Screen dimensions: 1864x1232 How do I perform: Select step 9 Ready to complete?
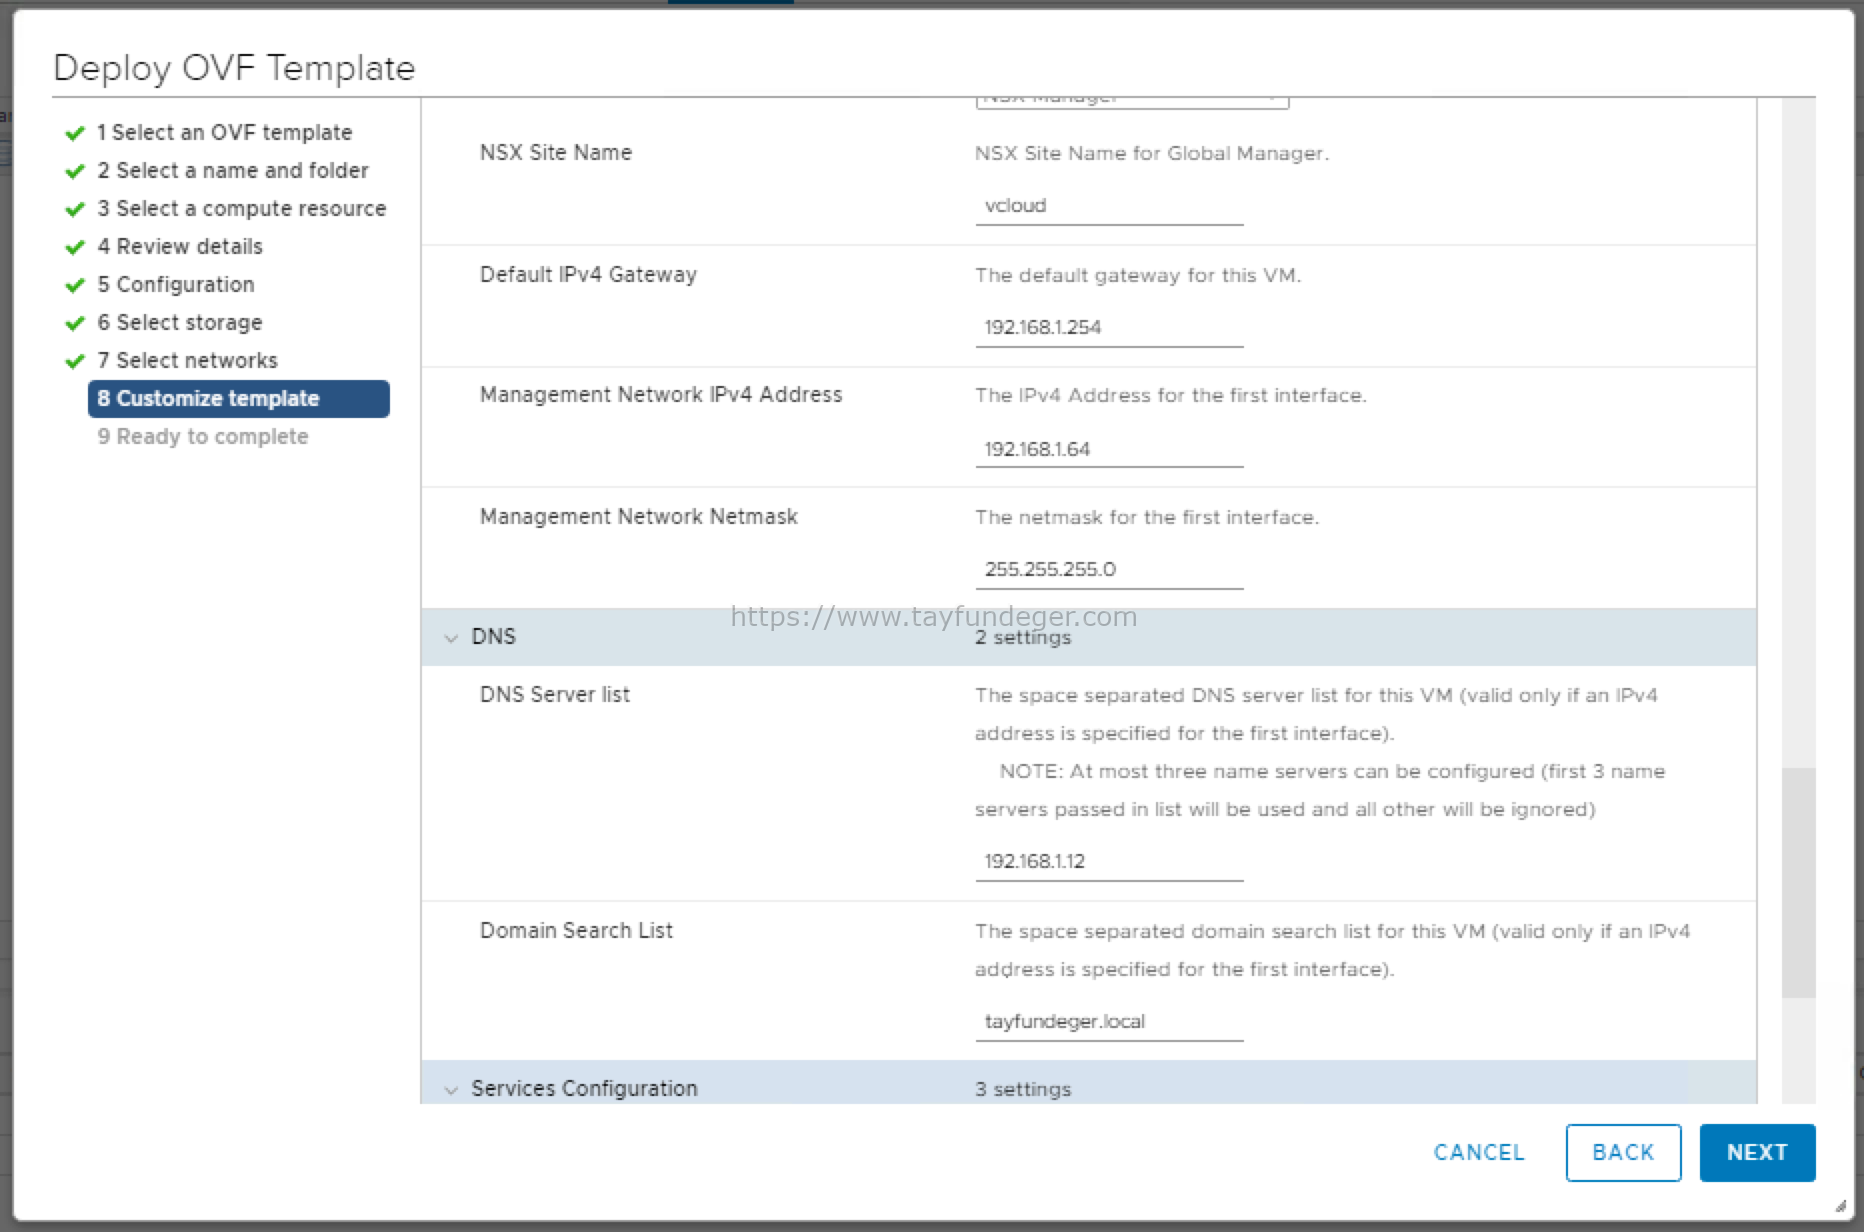(203, 436)
